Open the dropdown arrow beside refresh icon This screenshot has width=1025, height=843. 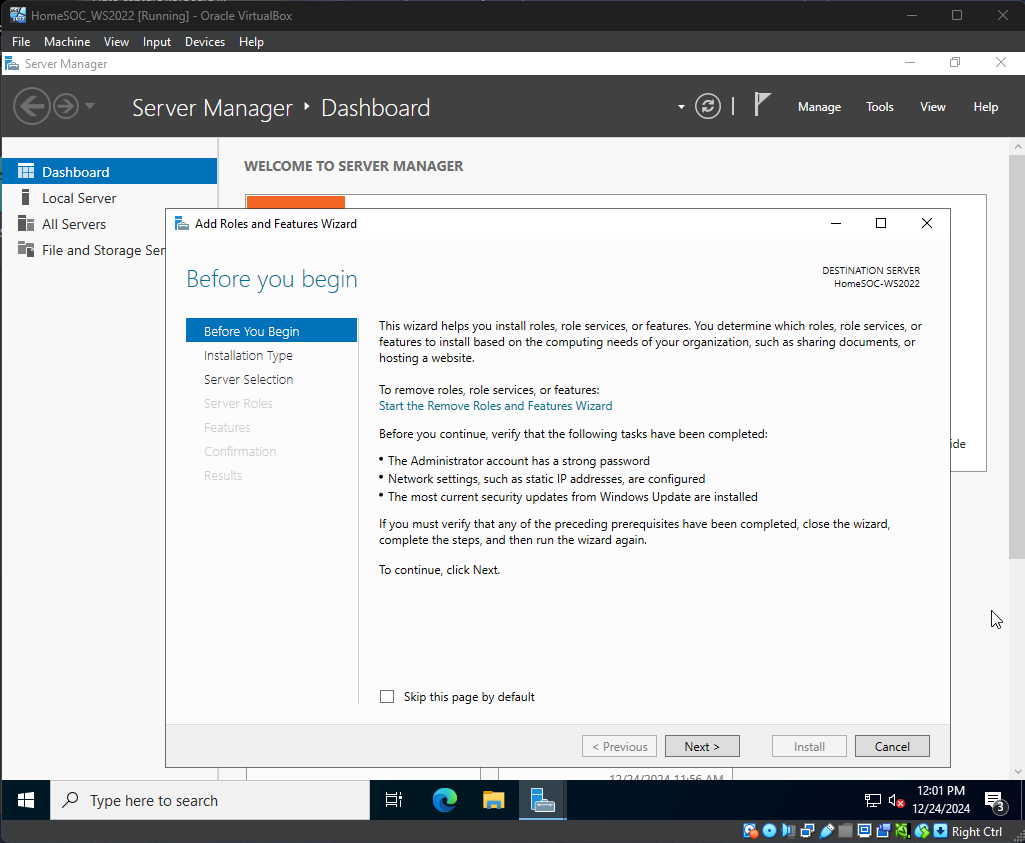tap(681, 107)
